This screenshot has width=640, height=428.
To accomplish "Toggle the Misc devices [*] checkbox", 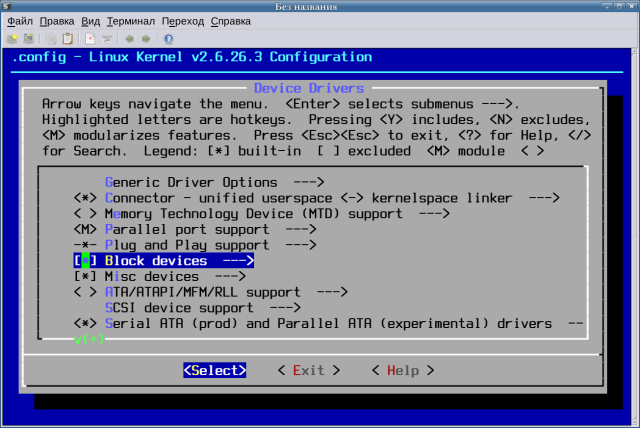I will [x=85, y=277].
